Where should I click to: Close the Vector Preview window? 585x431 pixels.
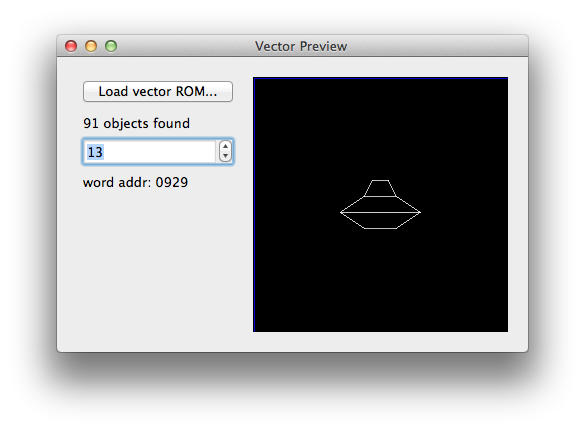(x=71, y=46)
